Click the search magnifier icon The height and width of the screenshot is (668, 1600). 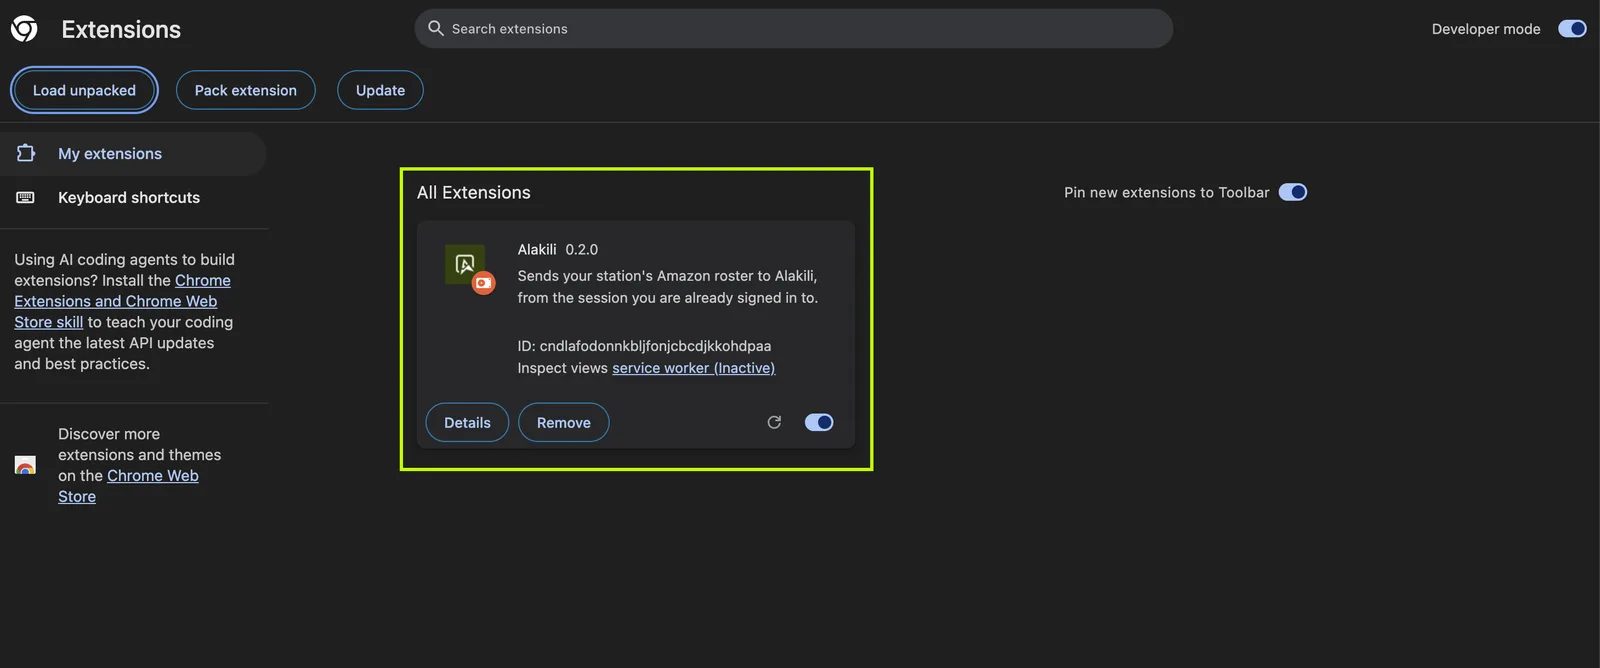click(436, 28)
